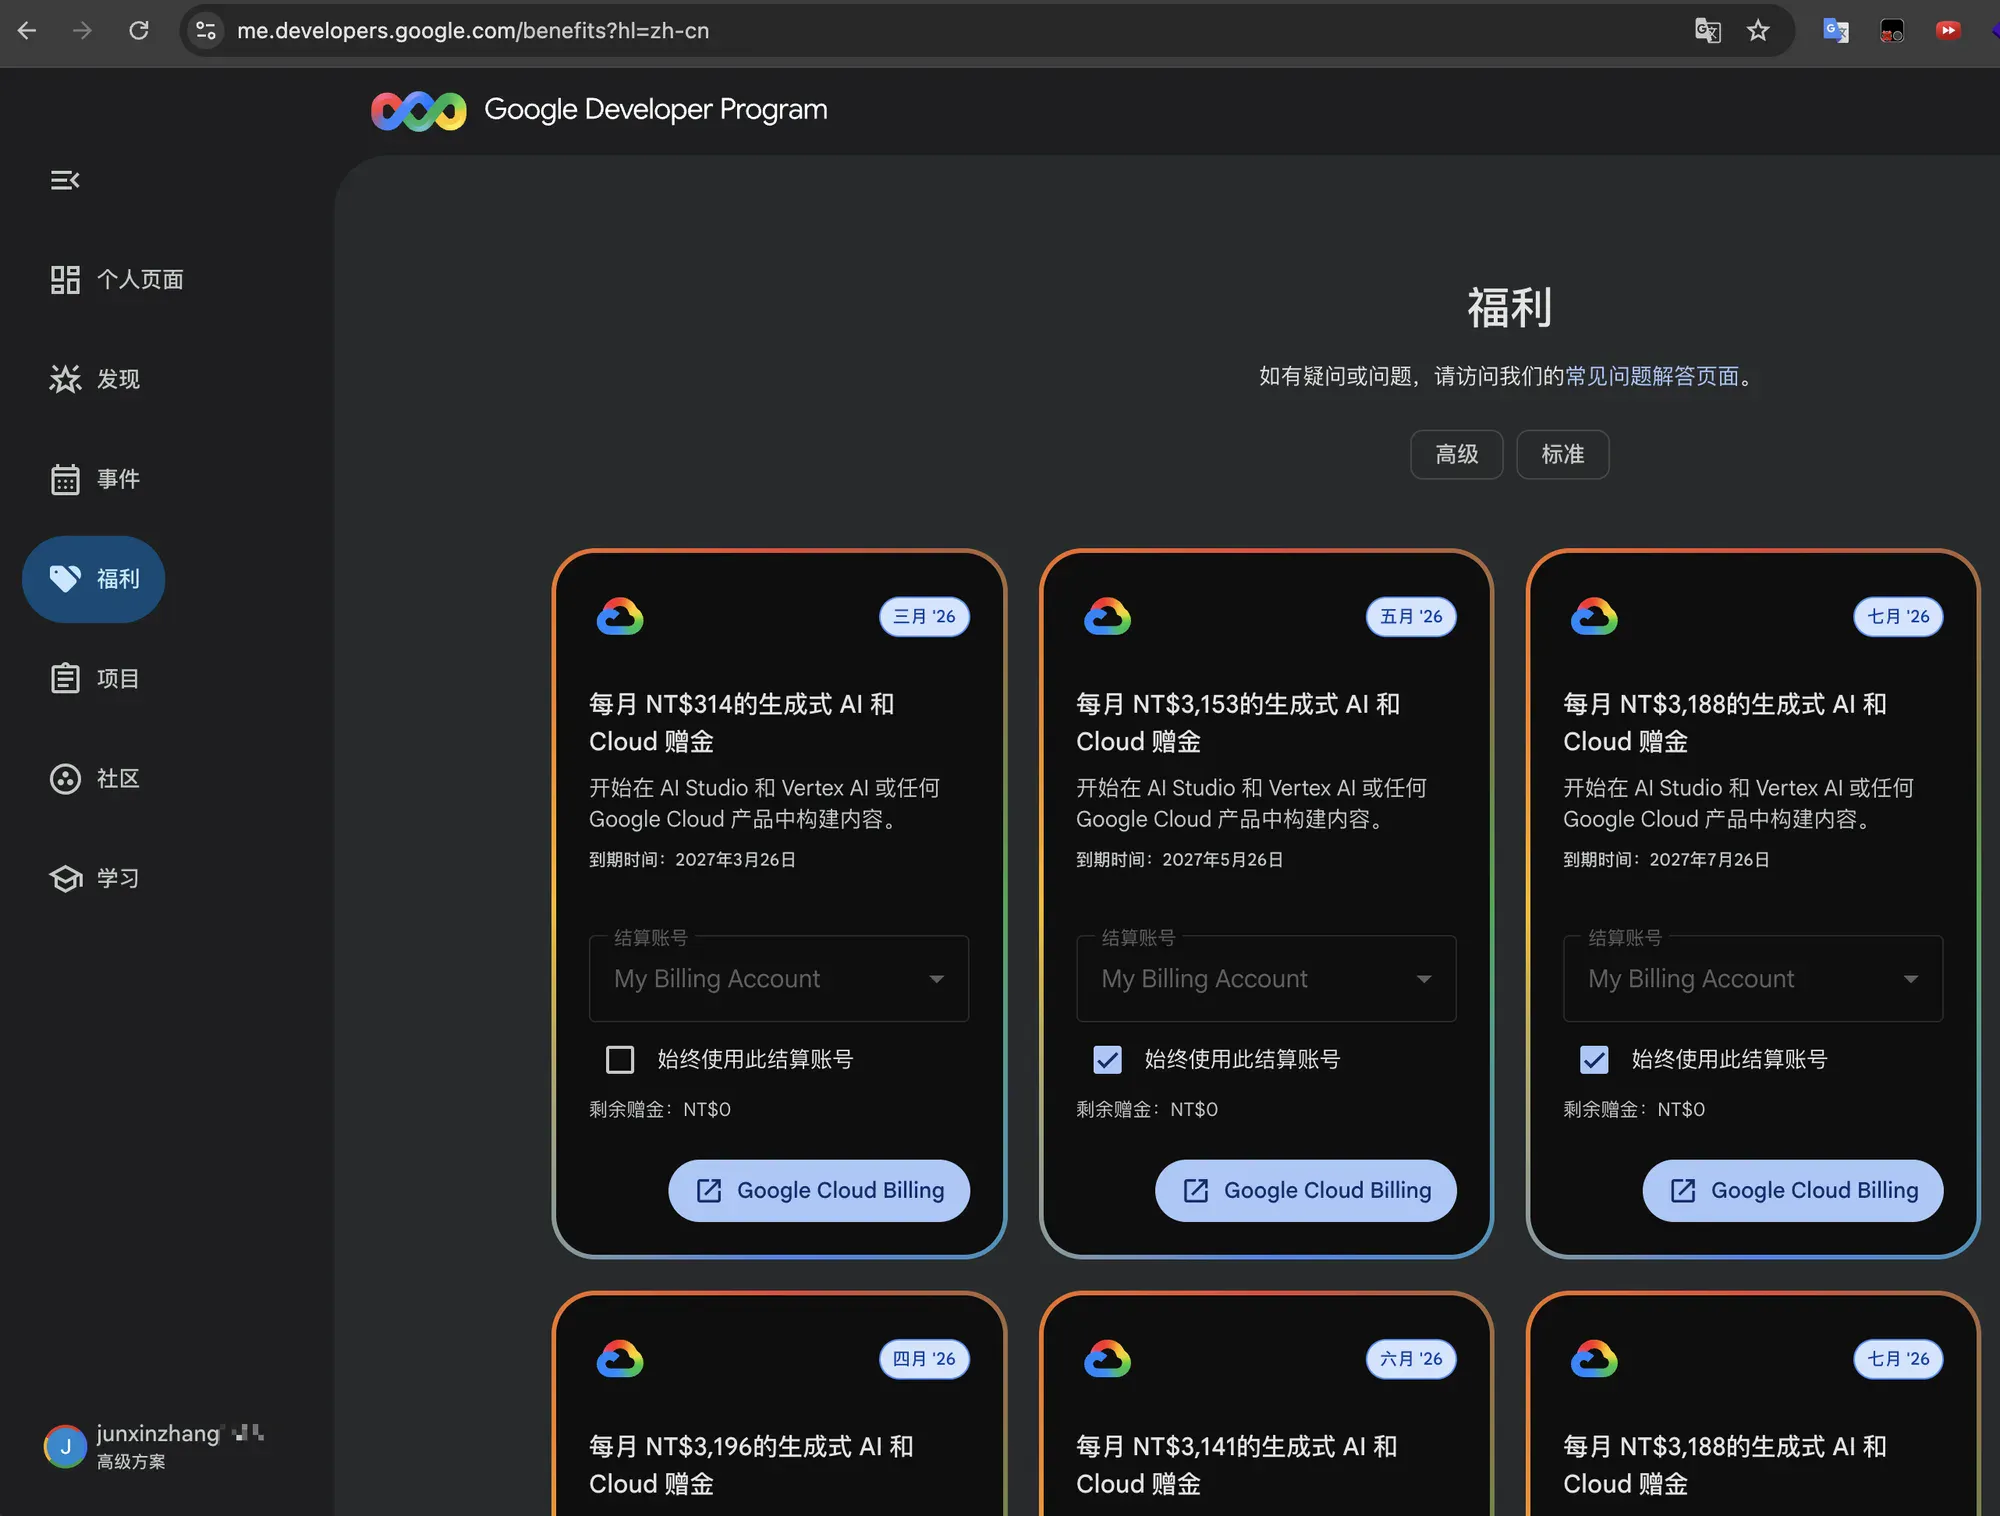Viewport: 2000px width, 1516px height.
Task: Click the Google Developer Program logo
Action: click(419, 110)
